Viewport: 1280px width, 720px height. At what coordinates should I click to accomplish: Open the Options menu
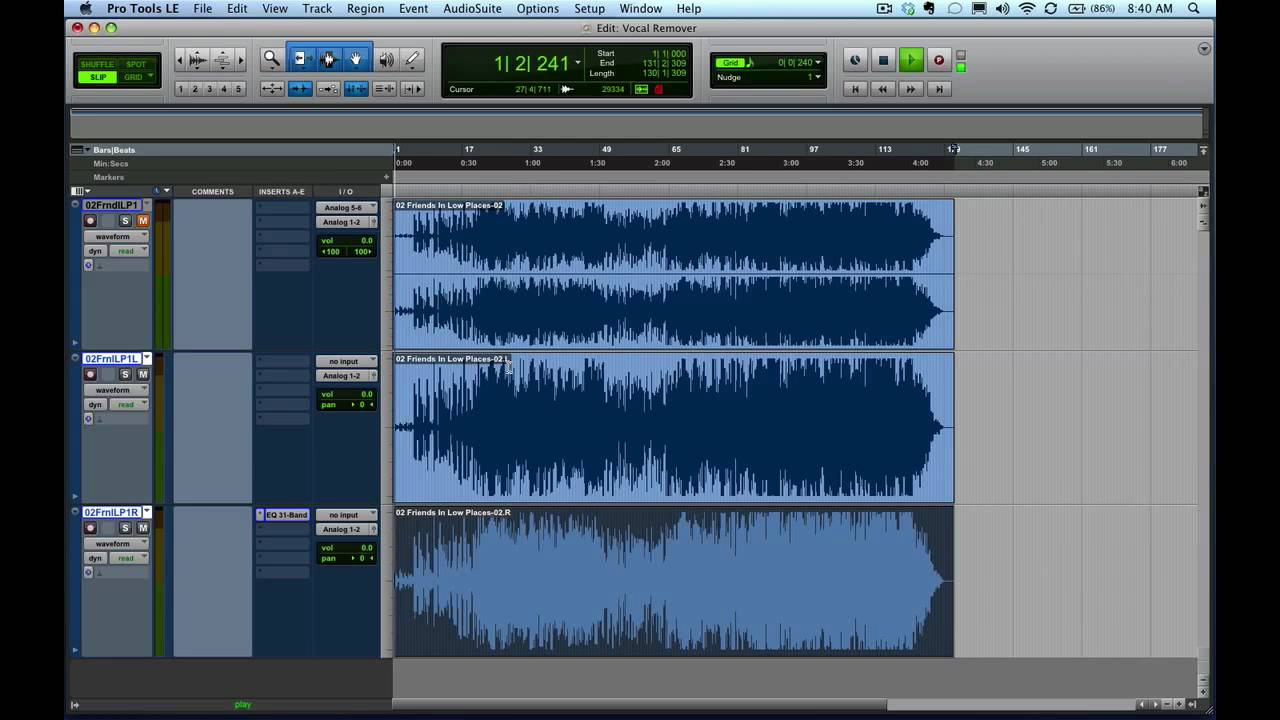pyautogui.click(x=538, y=9)
